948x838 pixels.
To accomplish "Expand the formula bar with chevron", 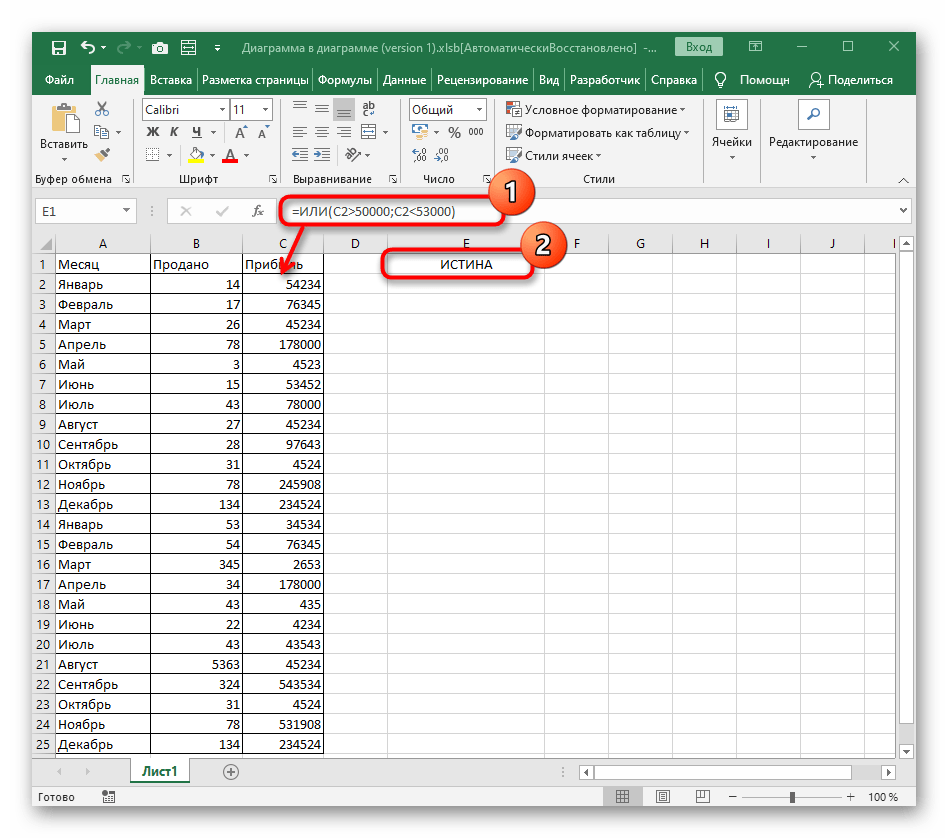I will (904, 211).
